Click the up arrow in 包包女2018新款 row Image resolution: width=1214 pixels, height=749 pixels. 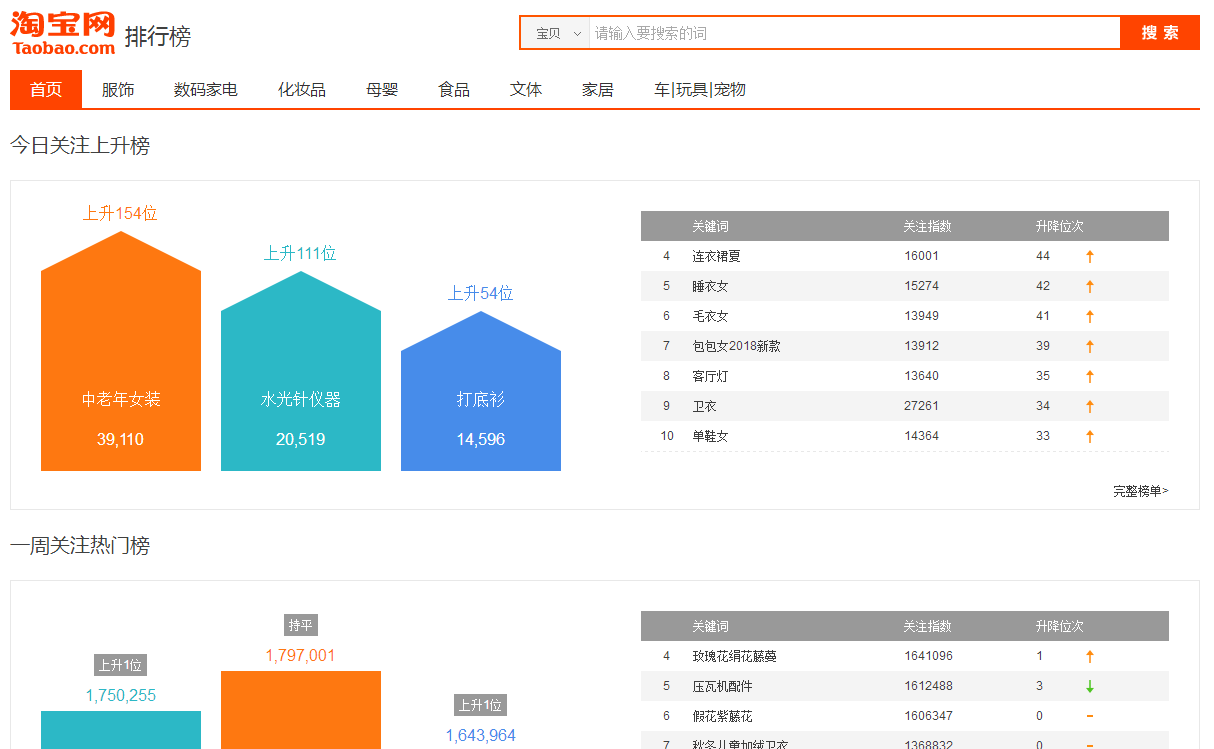[x=1090, y=346]
